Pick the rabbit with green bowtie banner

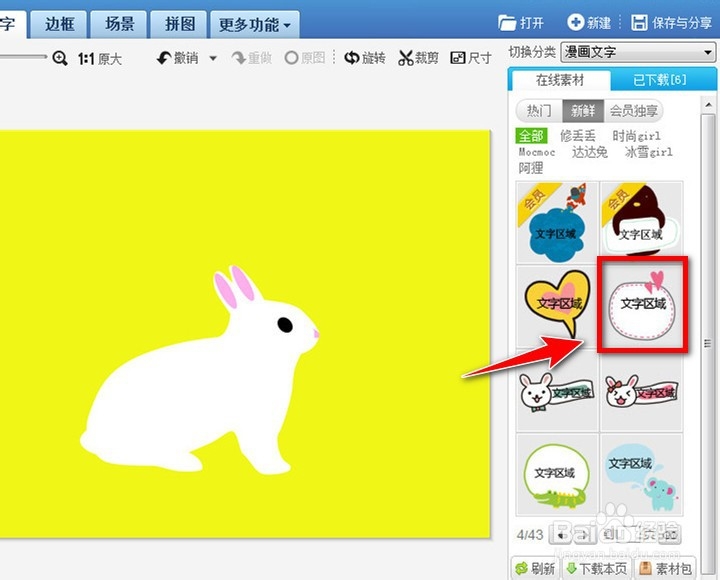557,391
